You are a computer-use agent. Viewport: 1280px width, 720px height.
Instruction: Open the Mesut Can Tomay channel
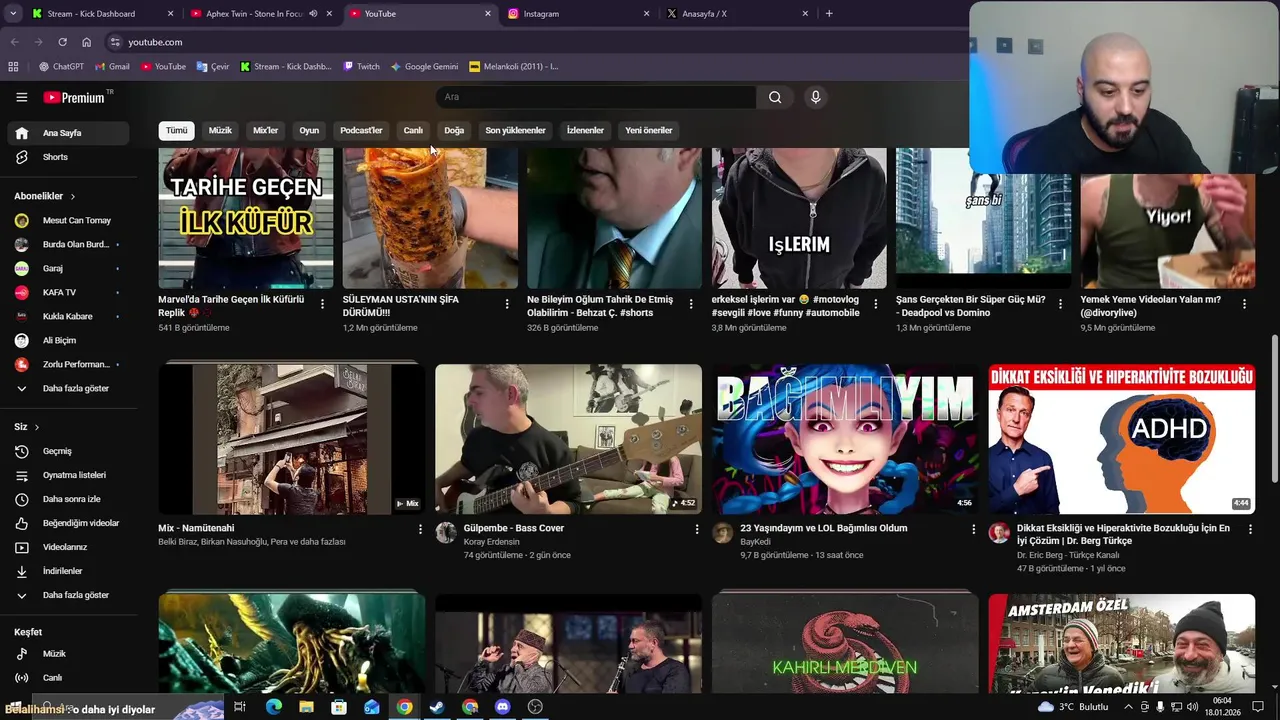click(68, 220)
